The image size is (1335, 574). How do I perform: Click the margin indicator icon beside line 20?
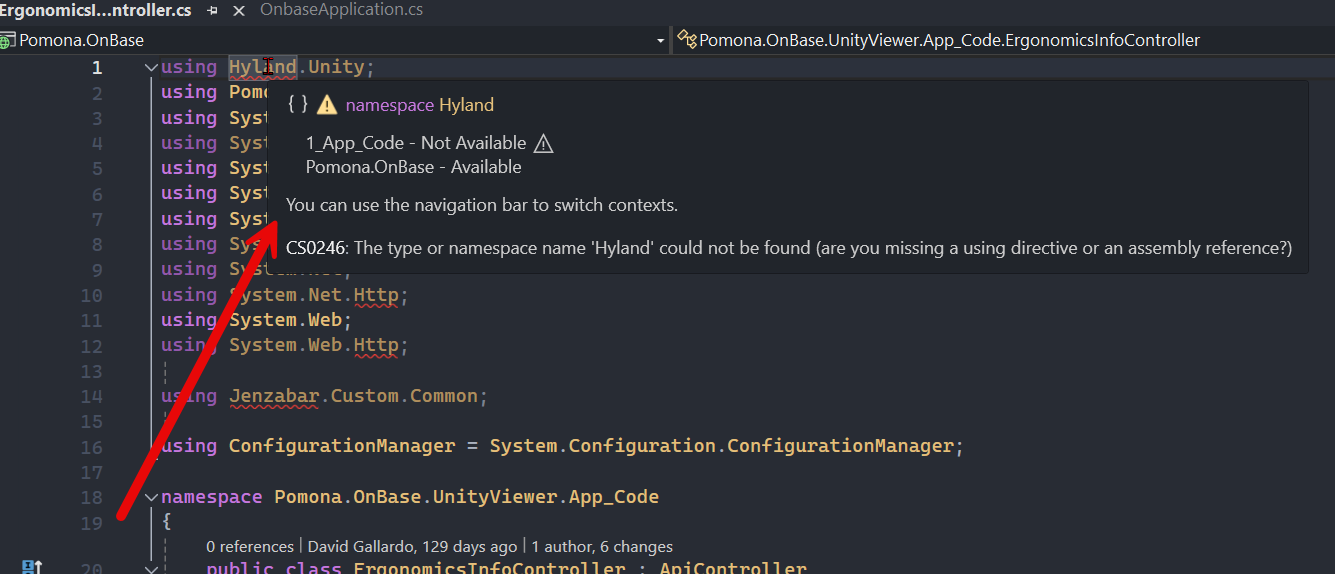click(x=31, y=567)
